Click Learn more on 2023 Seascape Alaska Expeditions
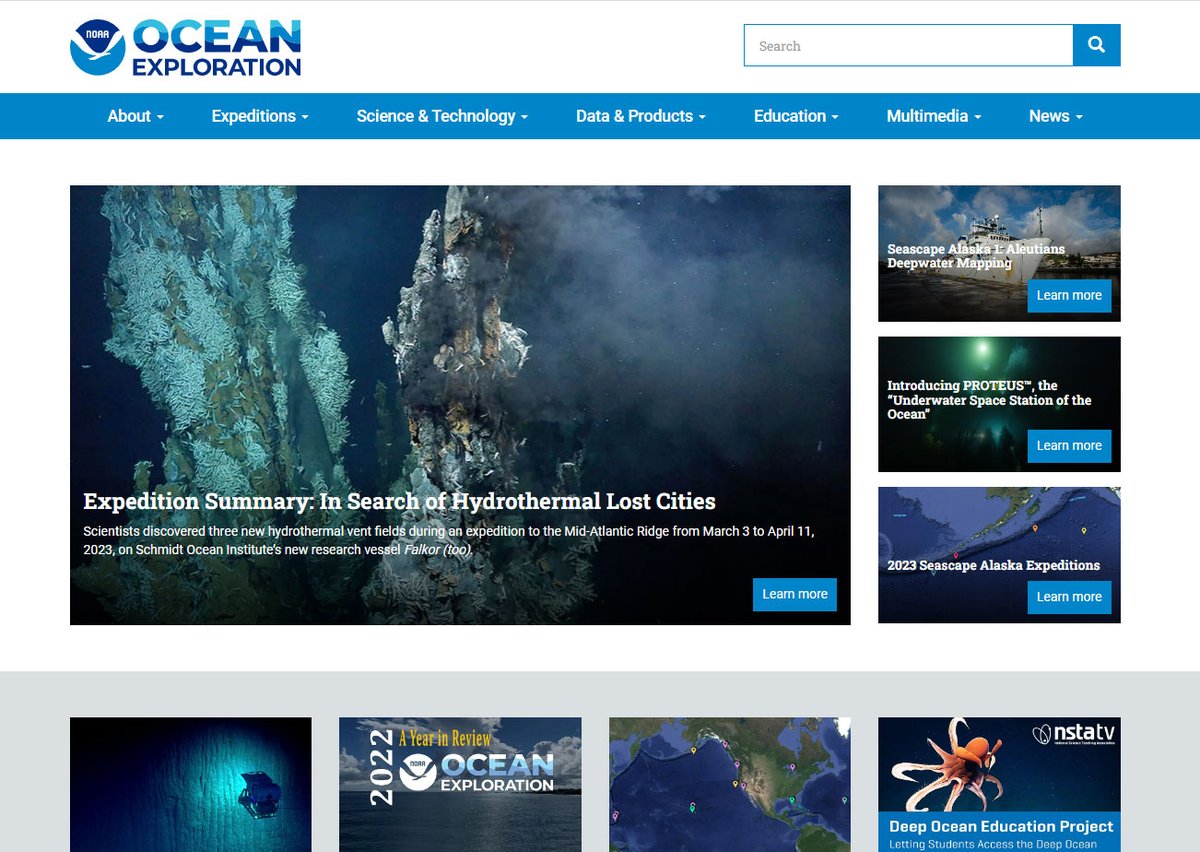Screen dimensions: 1200x852 (x=1069, y=597)
